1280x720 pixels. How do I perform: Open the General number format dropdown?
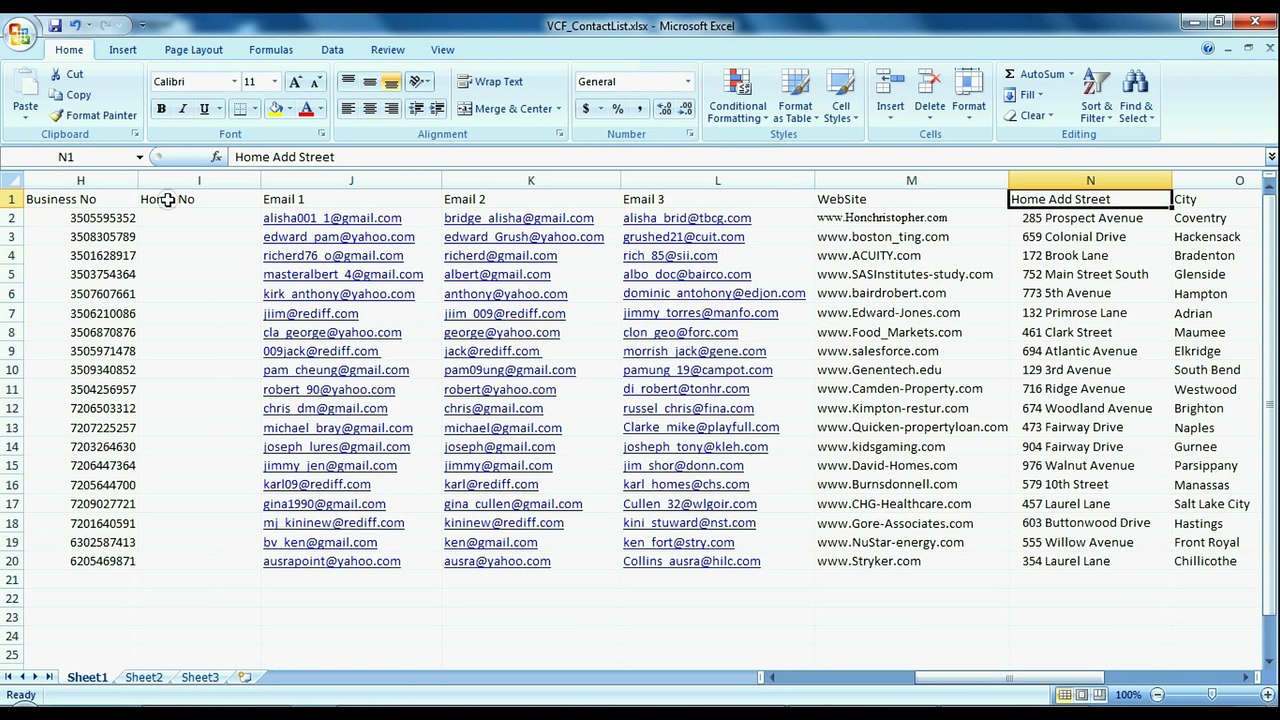click(x=688, y=82)
